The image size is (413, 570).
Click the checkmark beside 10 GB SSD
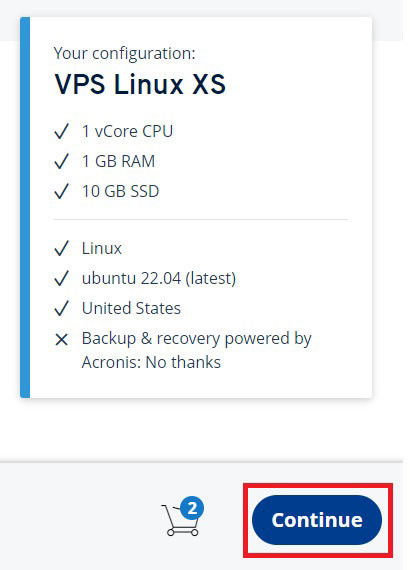[61, 191]
